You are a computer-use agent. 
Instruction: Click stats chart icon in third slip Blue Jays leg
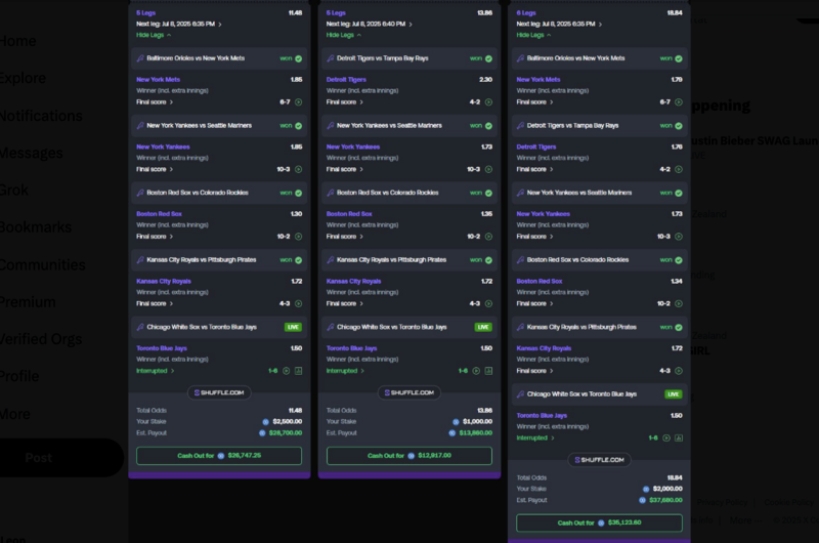coord(678,438)
